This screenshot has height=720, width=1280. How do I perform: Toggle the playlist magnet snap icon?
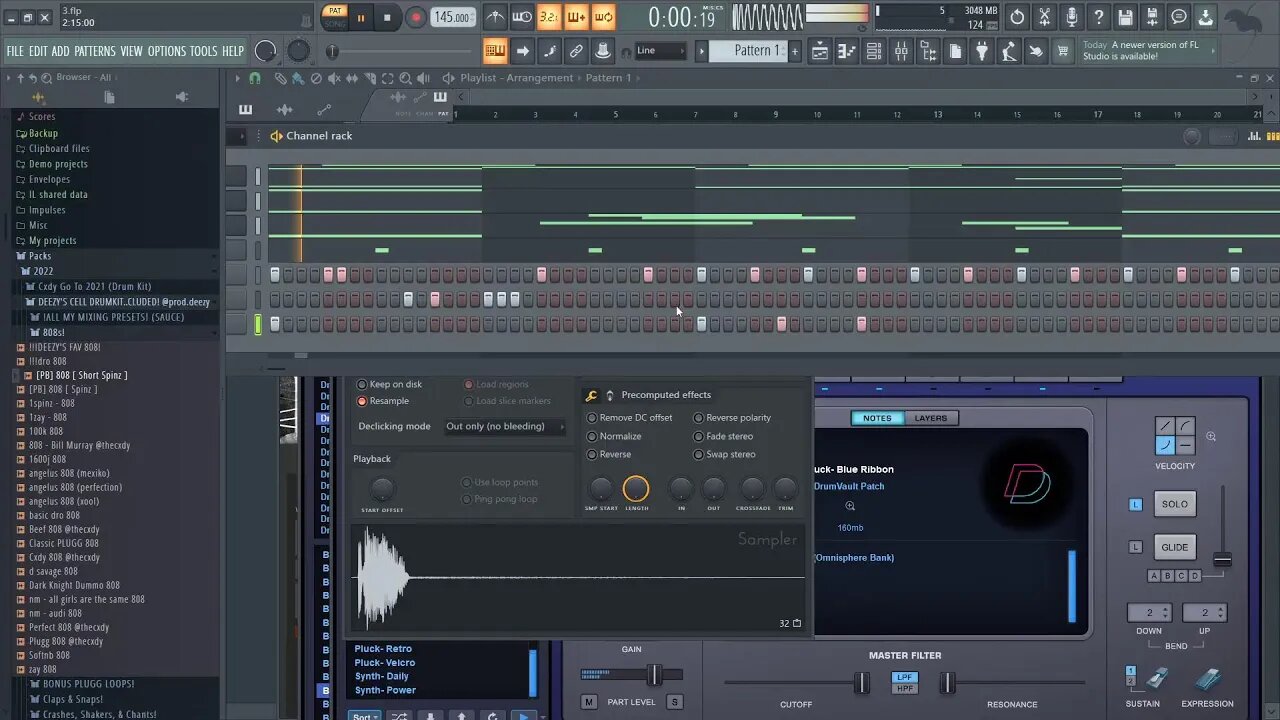(255, 78)
